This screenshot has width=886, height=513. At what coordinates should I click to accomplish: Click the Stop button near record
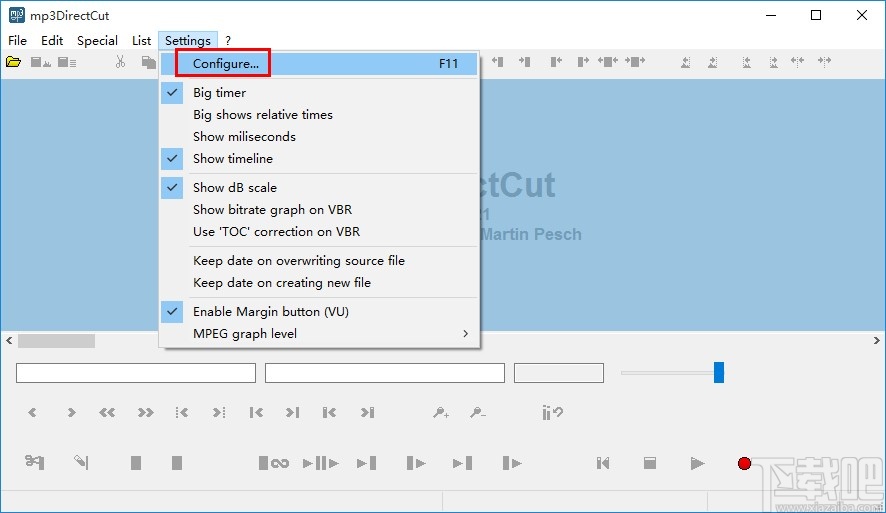(x=650, y=463)
